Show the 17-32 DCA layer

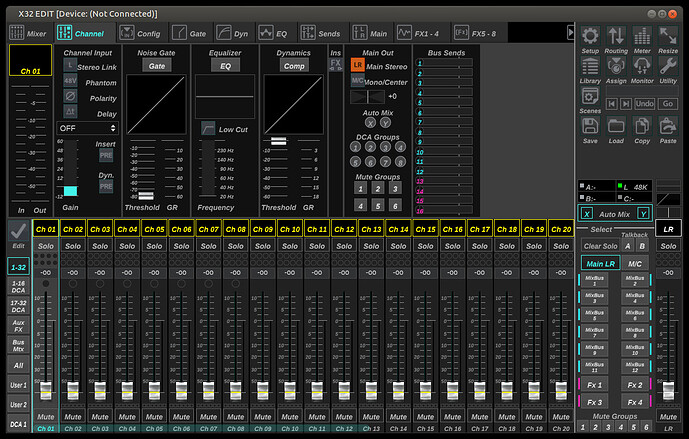coord(18,306)
